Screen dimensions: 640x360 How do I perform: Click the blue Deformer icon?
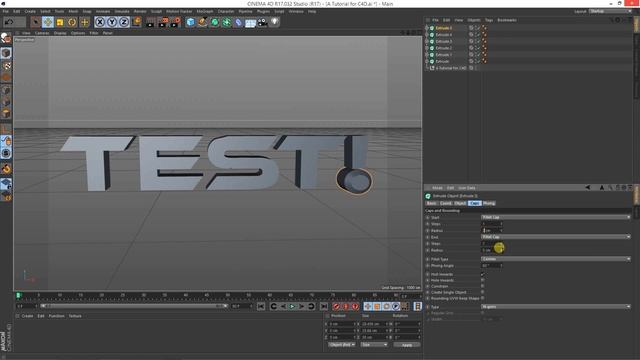point(238,22)
